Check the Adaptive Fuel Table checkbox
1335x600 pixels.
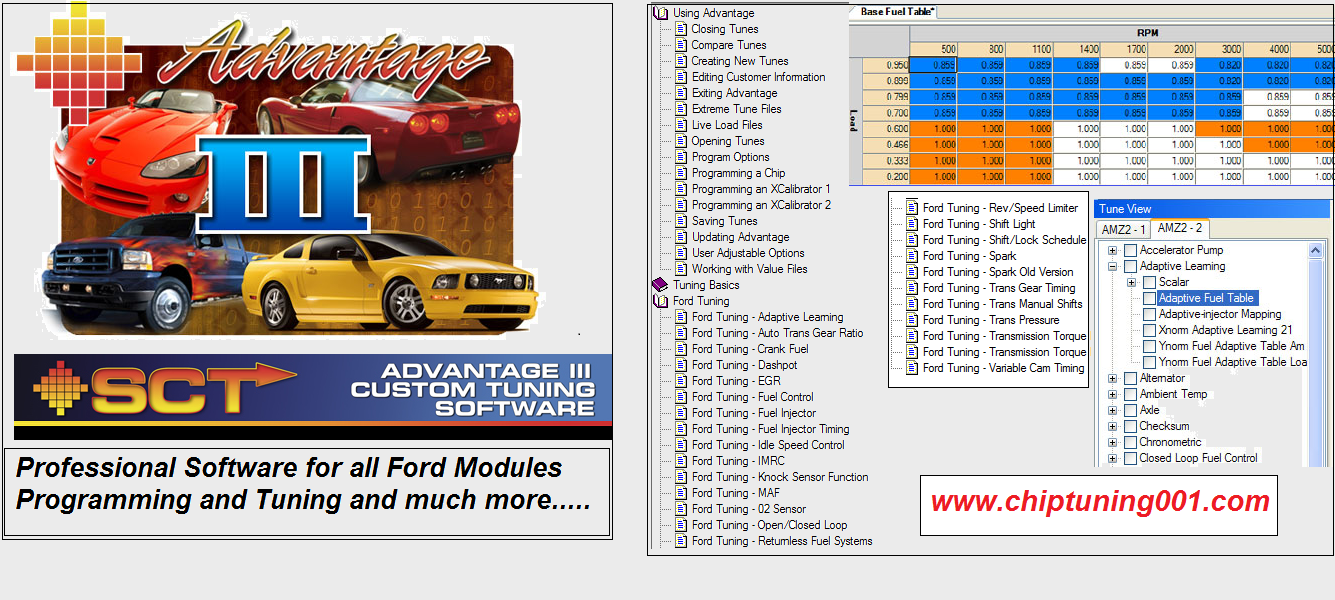coord(1149,298)
